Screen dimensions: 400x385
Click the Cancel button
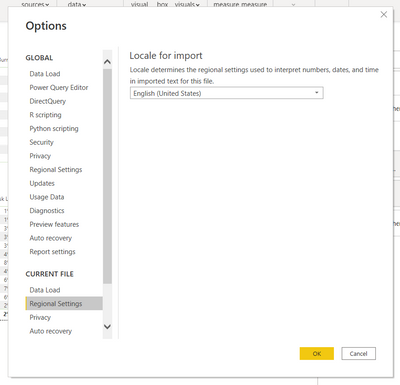click(358, 353)
